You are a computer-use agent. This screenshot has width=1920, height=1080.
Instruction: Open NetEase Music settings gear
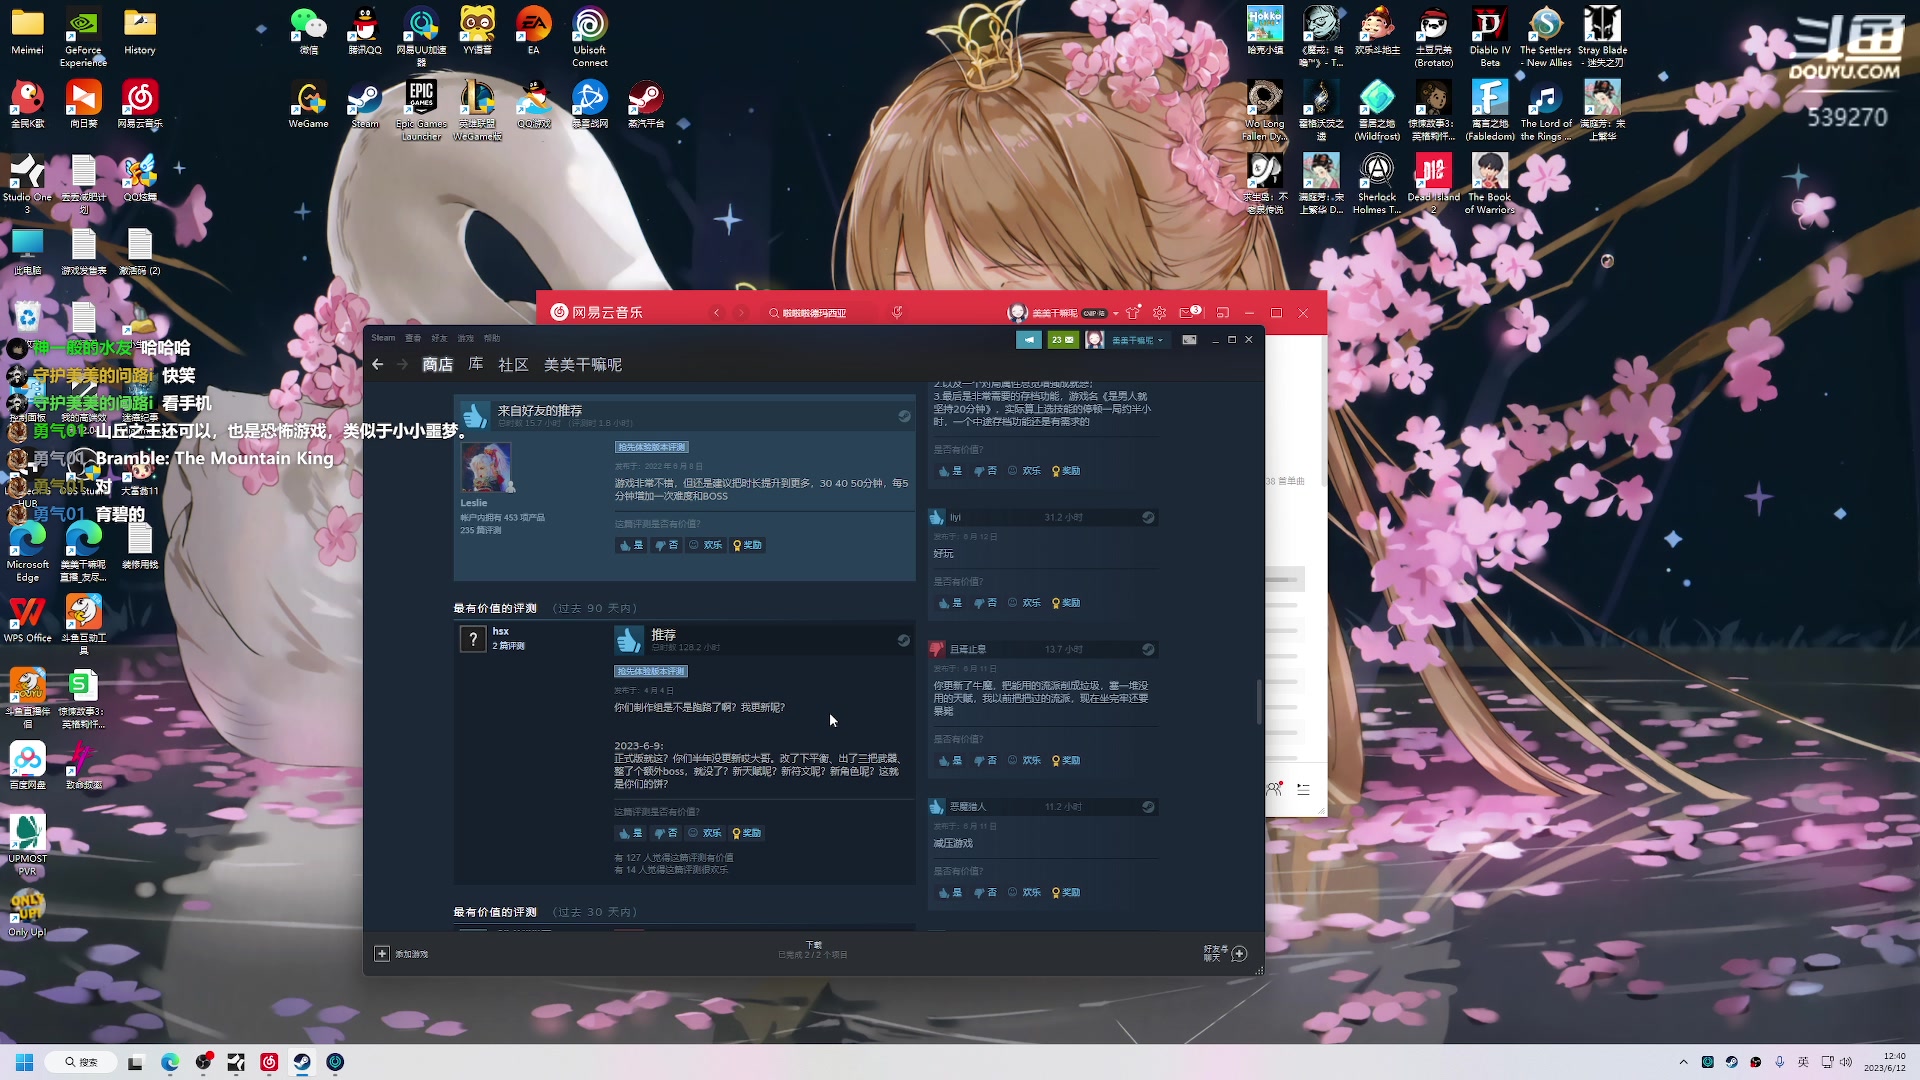[1160, 313]
